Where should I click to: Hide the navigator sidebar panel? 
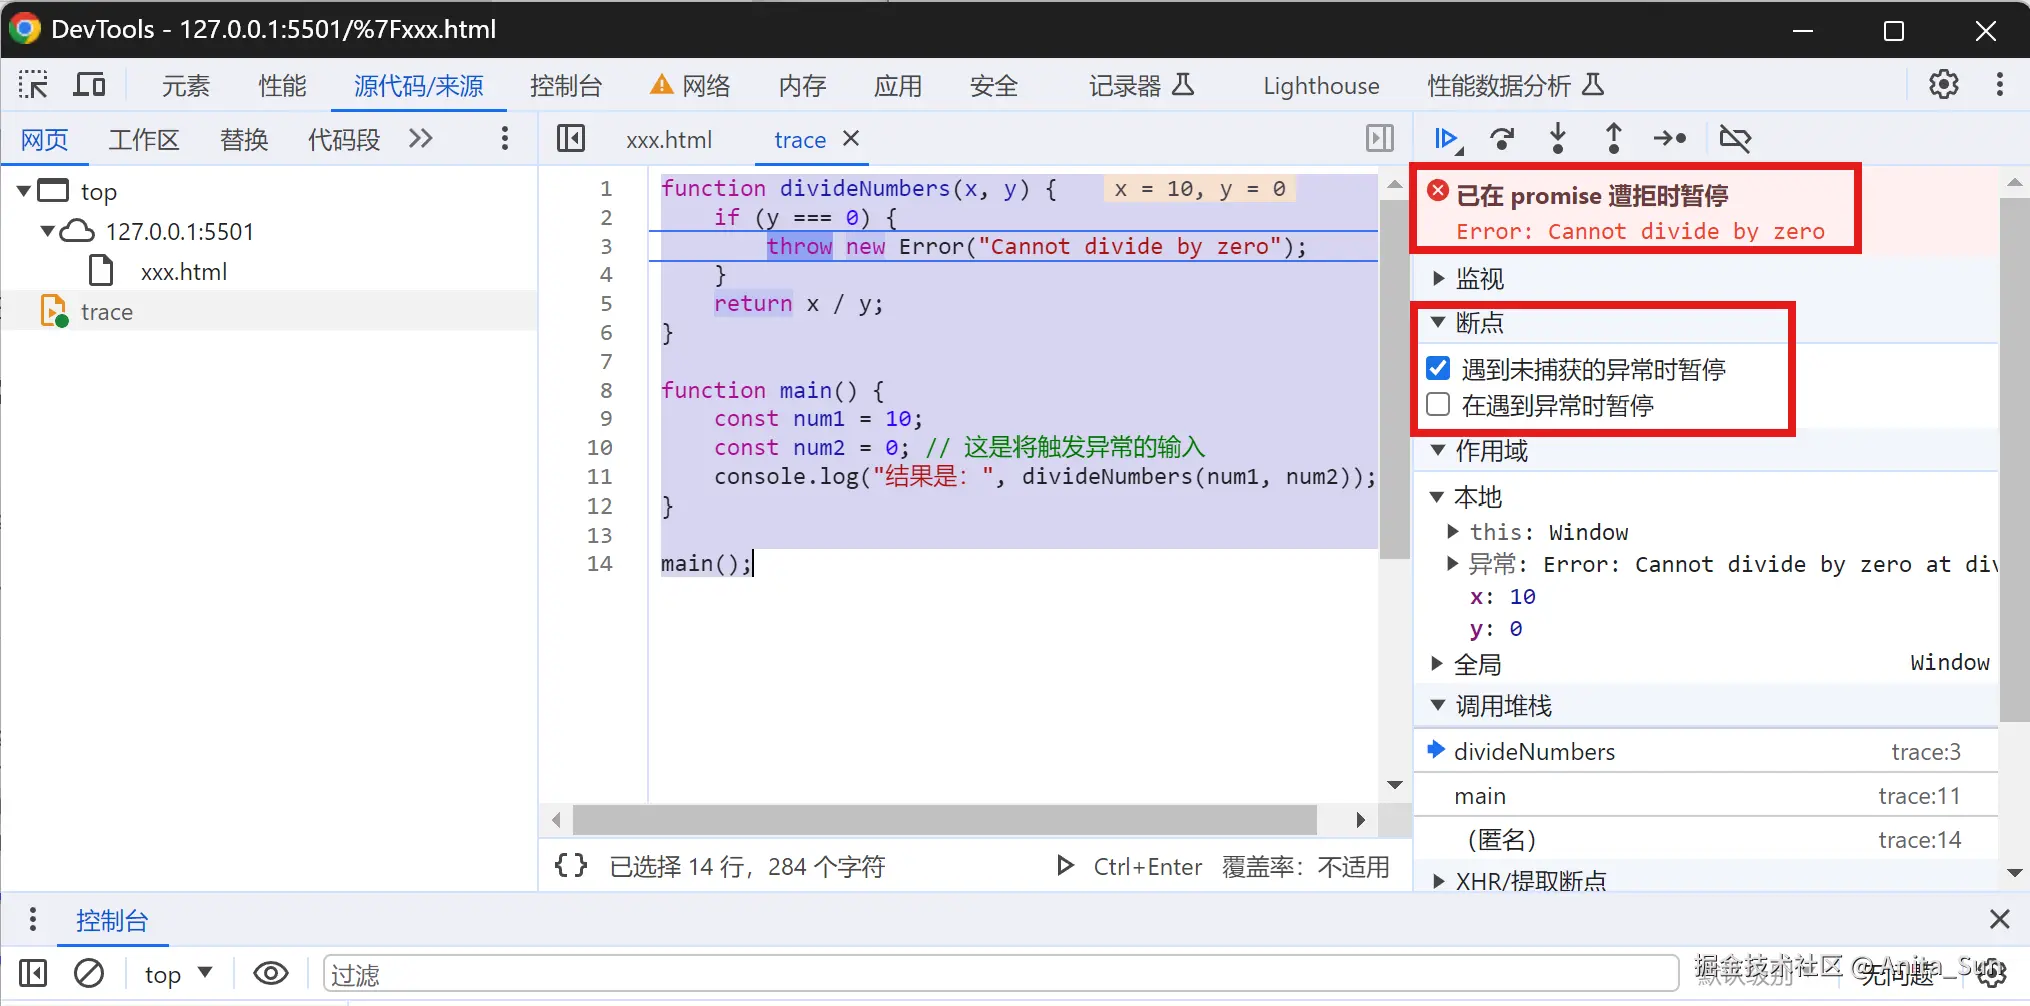pos(571,139)
